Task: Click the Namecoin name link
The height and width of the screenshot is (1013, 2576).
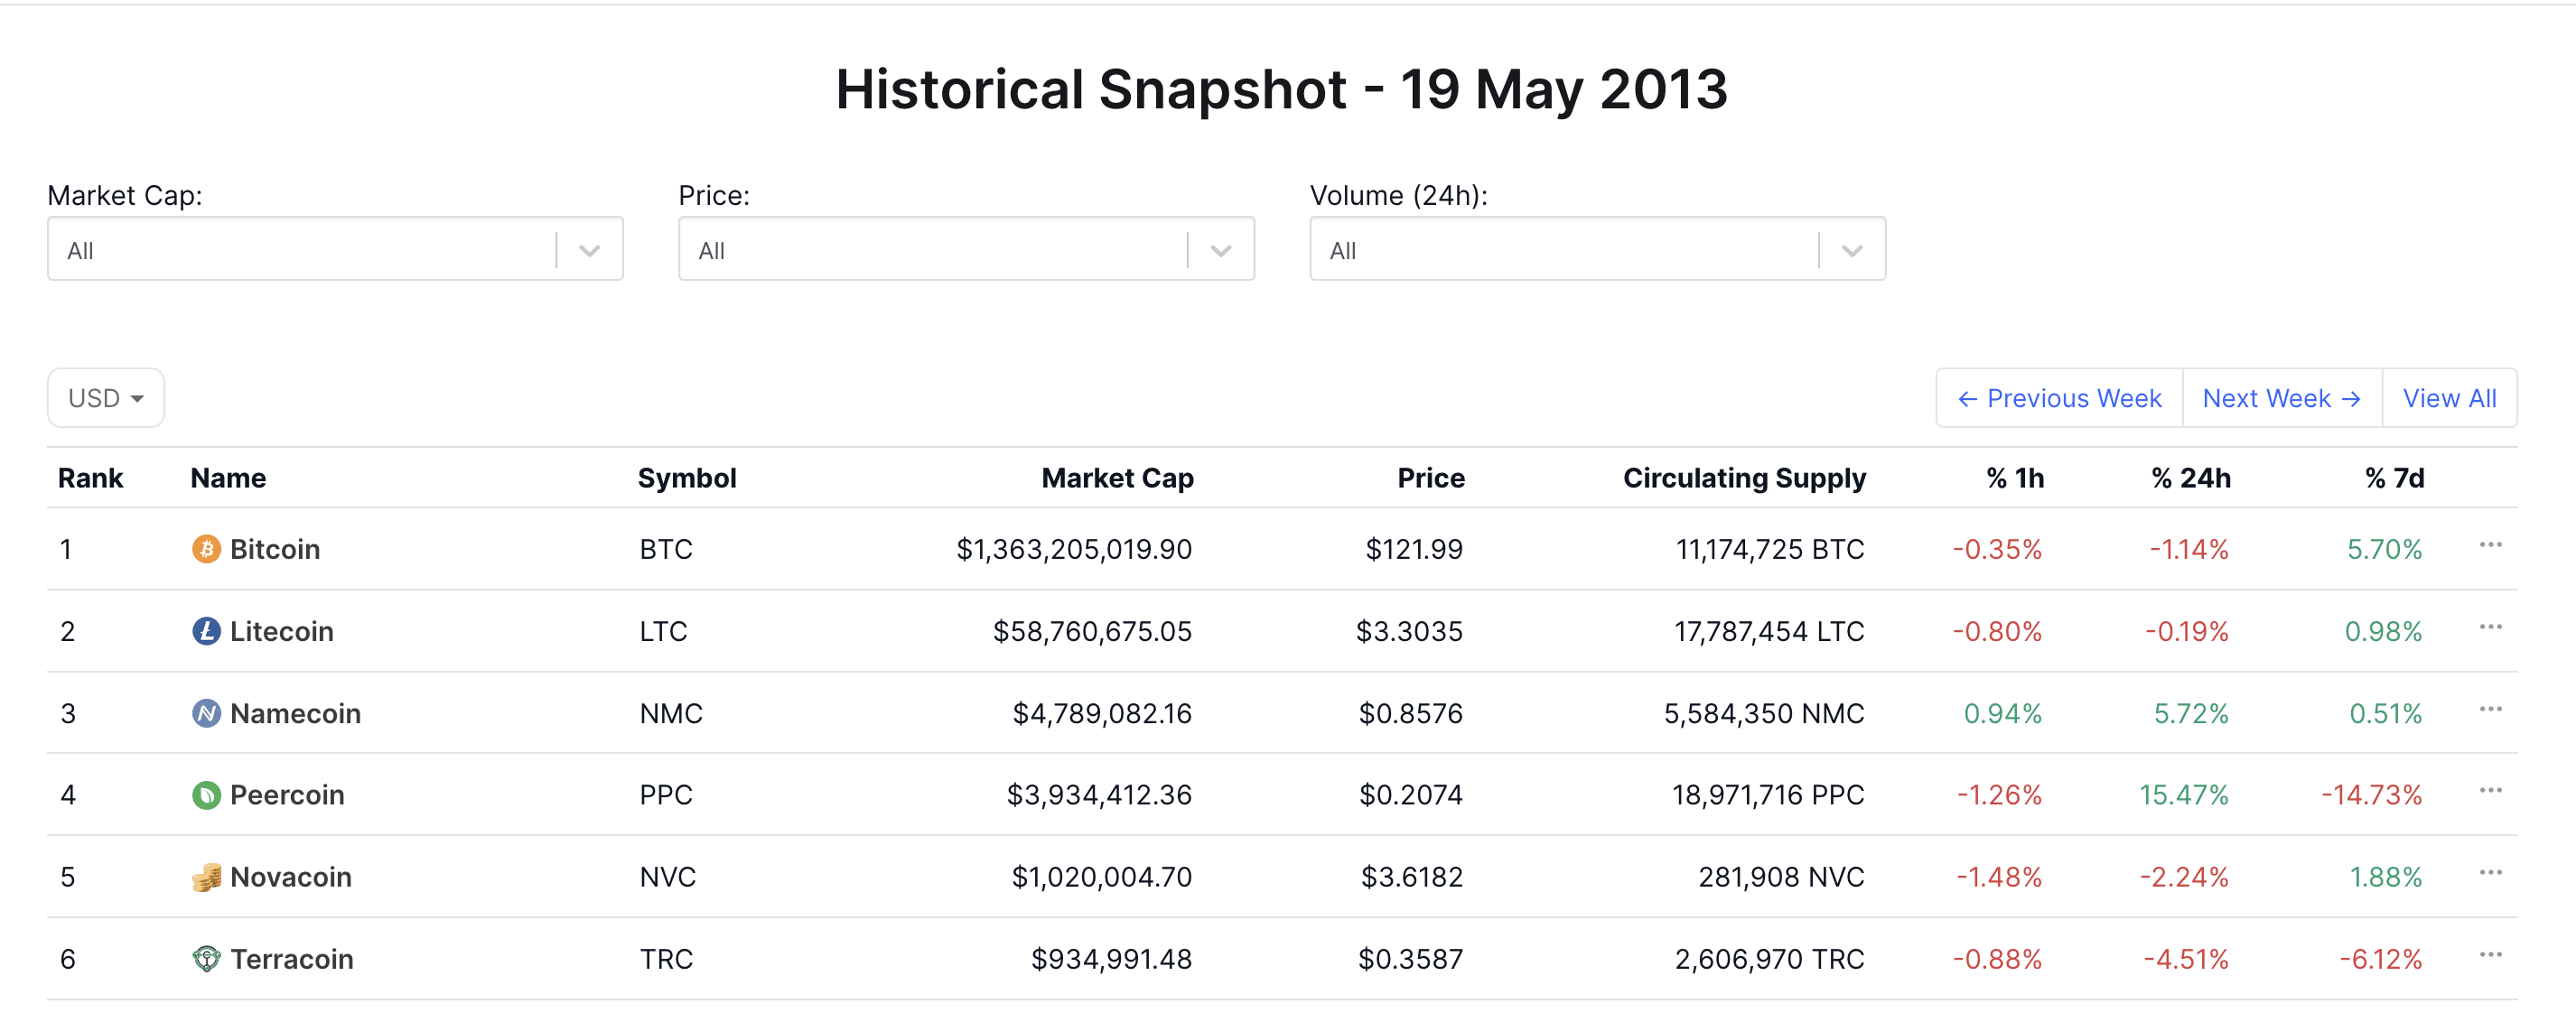Action: (295, 713)
